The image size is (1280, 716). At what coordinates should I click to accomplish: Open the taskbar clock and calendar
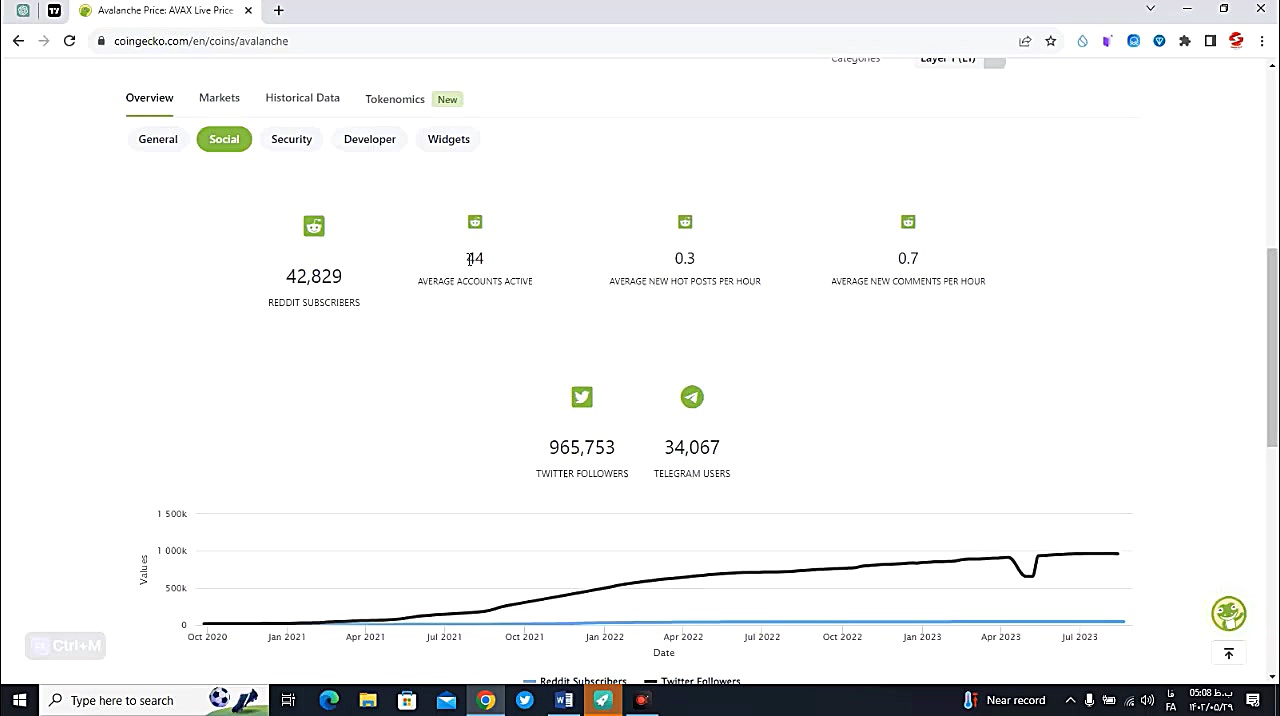coord(1210,700)
